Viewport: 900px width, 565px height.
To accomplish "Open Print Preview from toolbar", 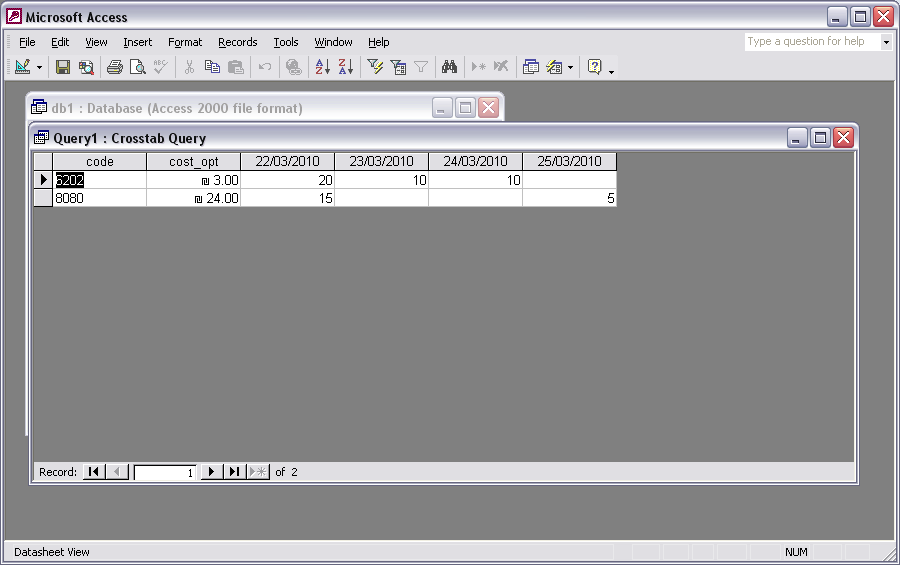I will (x=138, y=67).
